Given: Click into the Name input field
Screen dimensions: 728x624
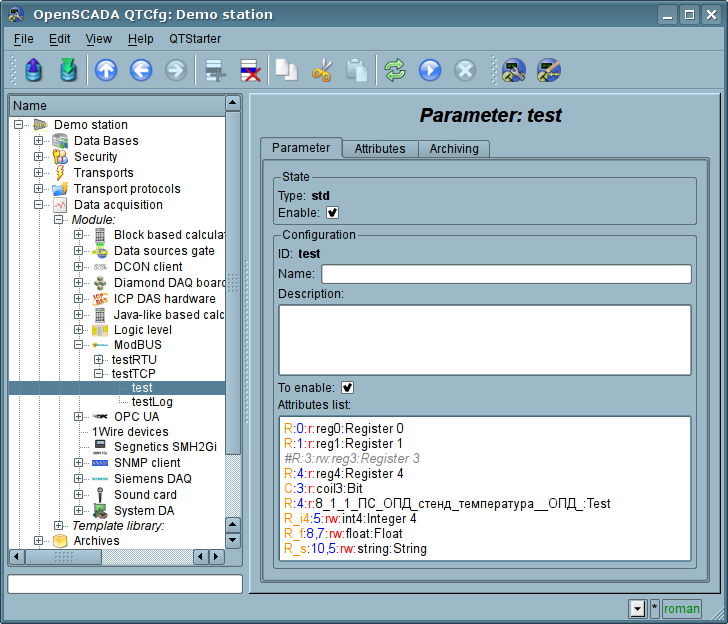Looking at the screenshot, I should coord(505,274).
